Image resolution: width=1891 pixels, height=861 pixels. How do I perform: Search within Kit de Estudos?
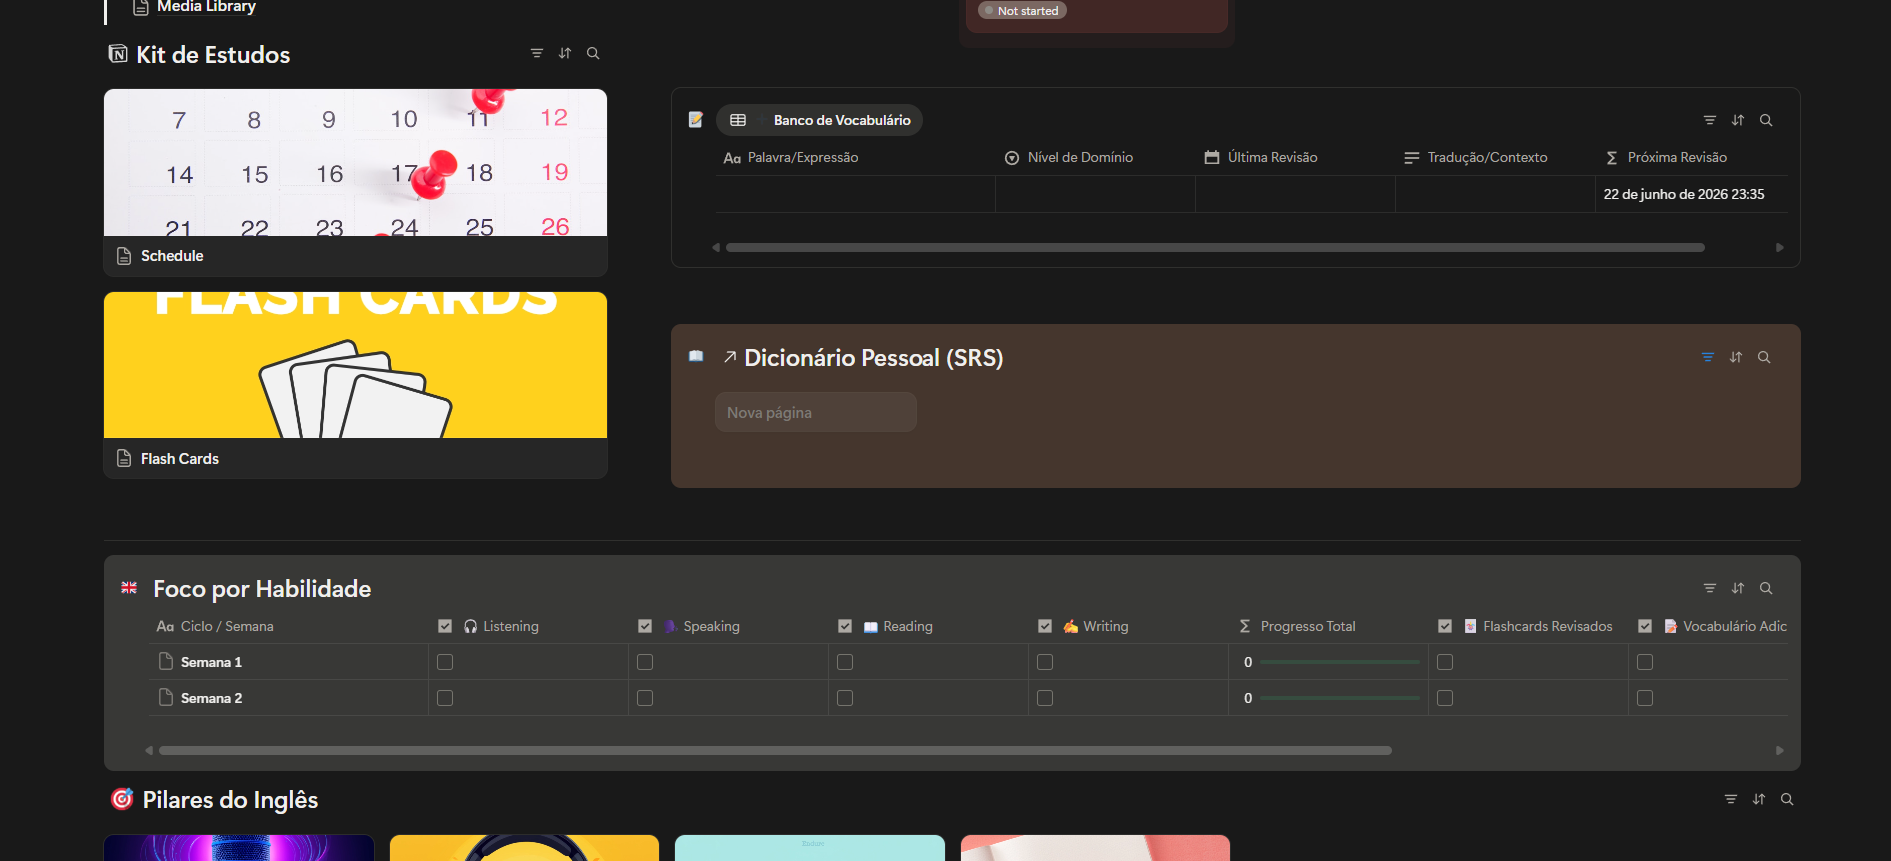point(593,53)
